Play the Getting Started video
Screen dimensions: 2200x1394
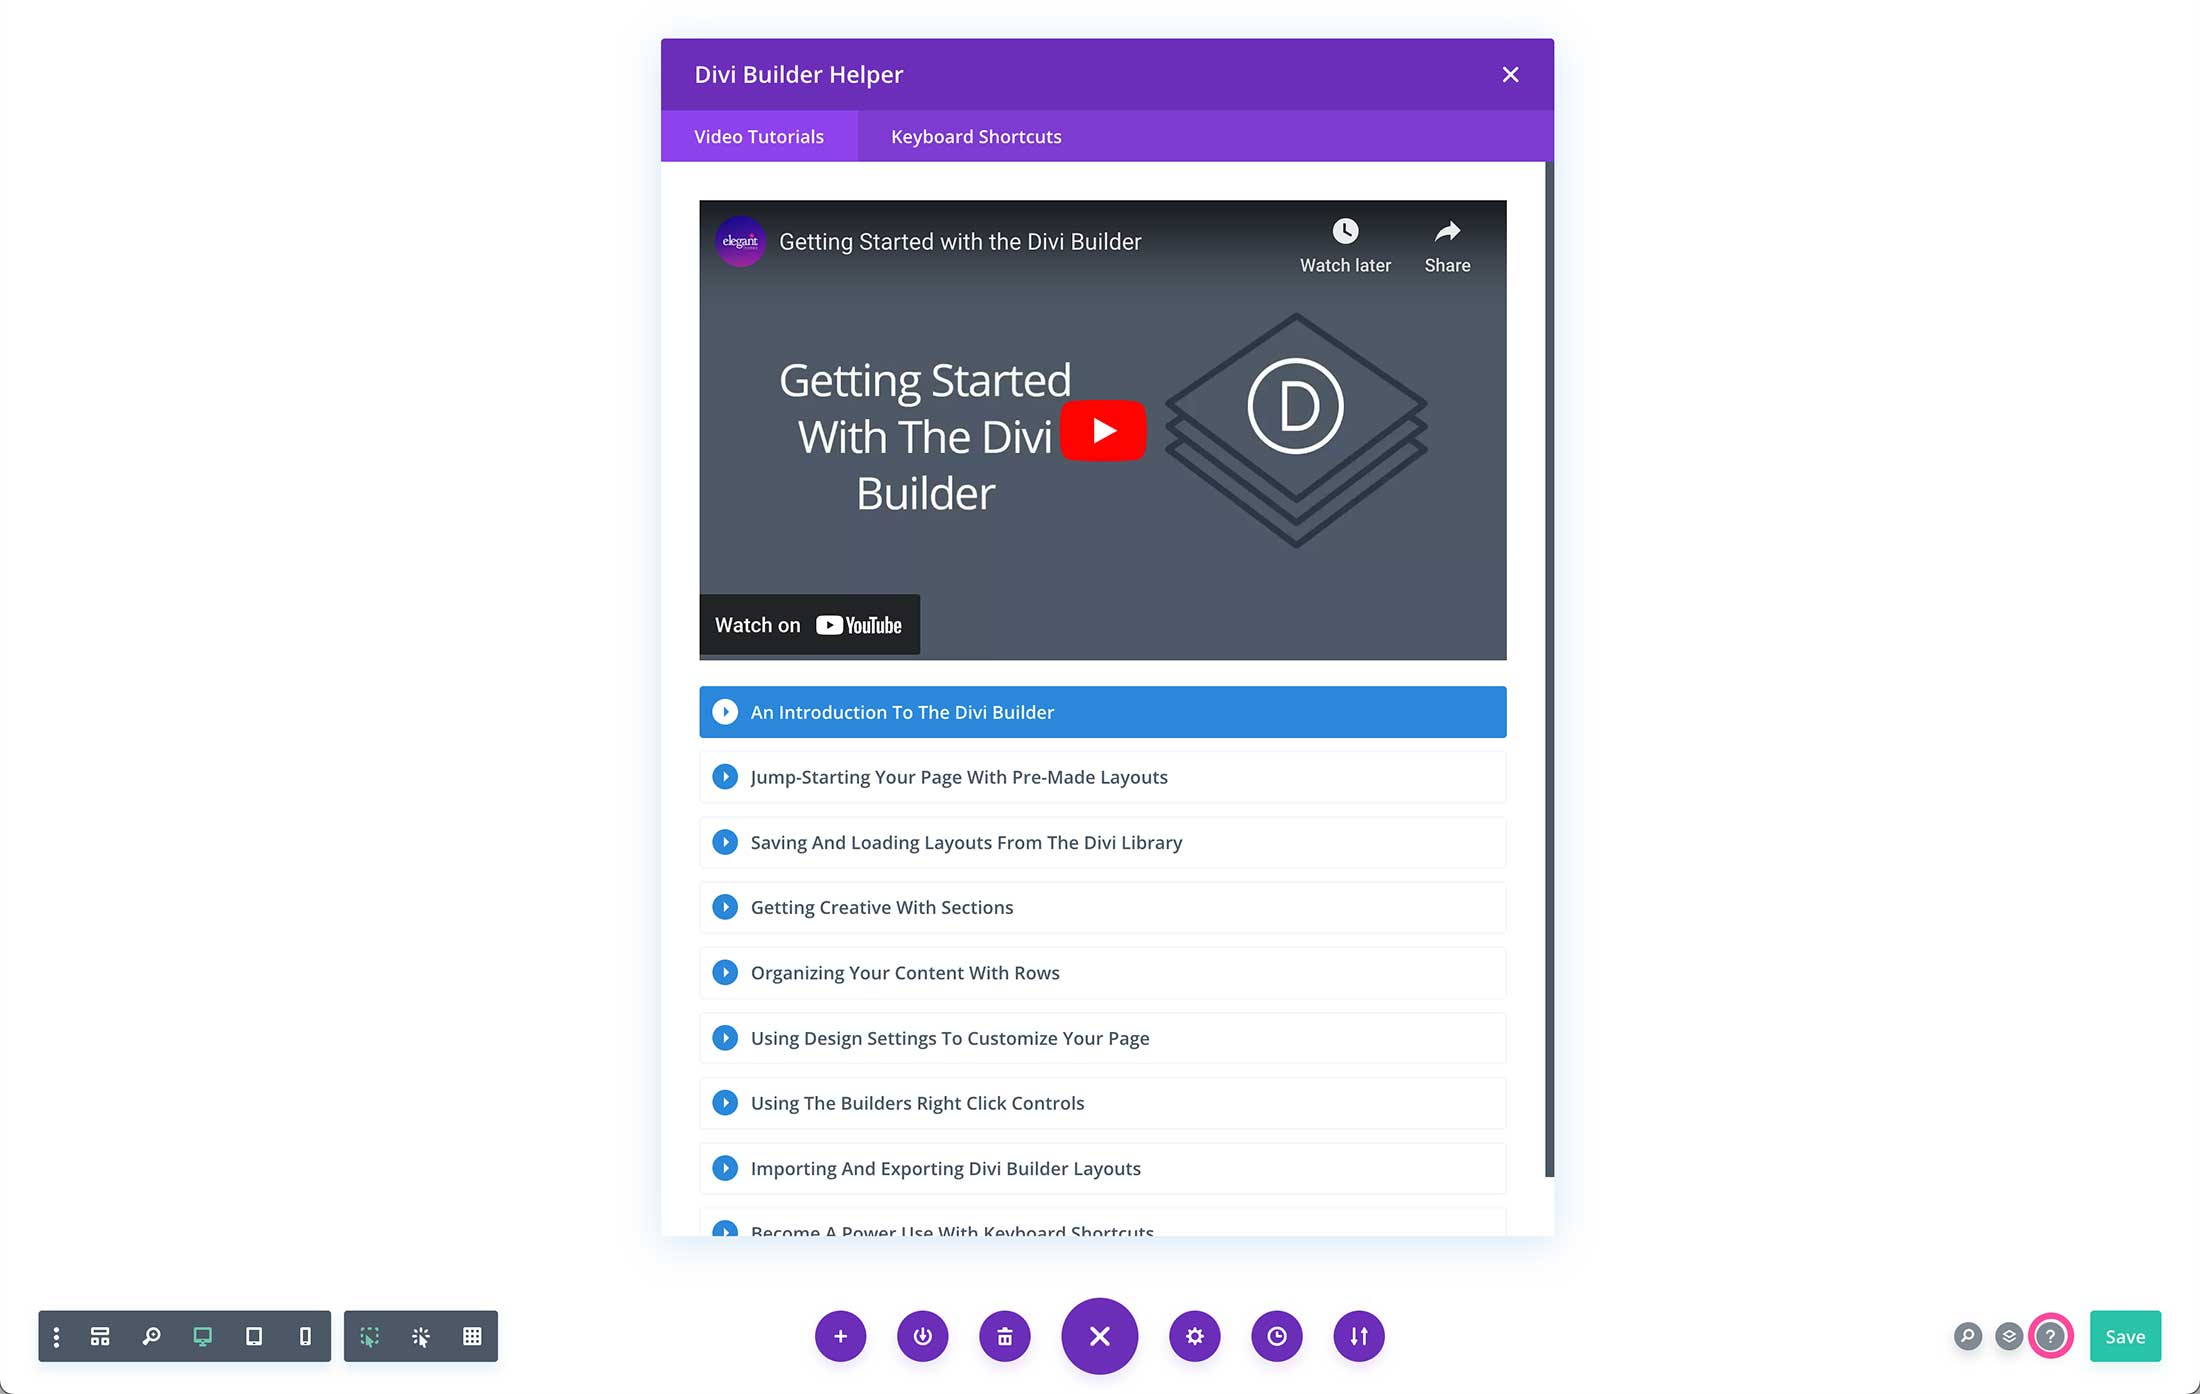(x=1102, y=430)
